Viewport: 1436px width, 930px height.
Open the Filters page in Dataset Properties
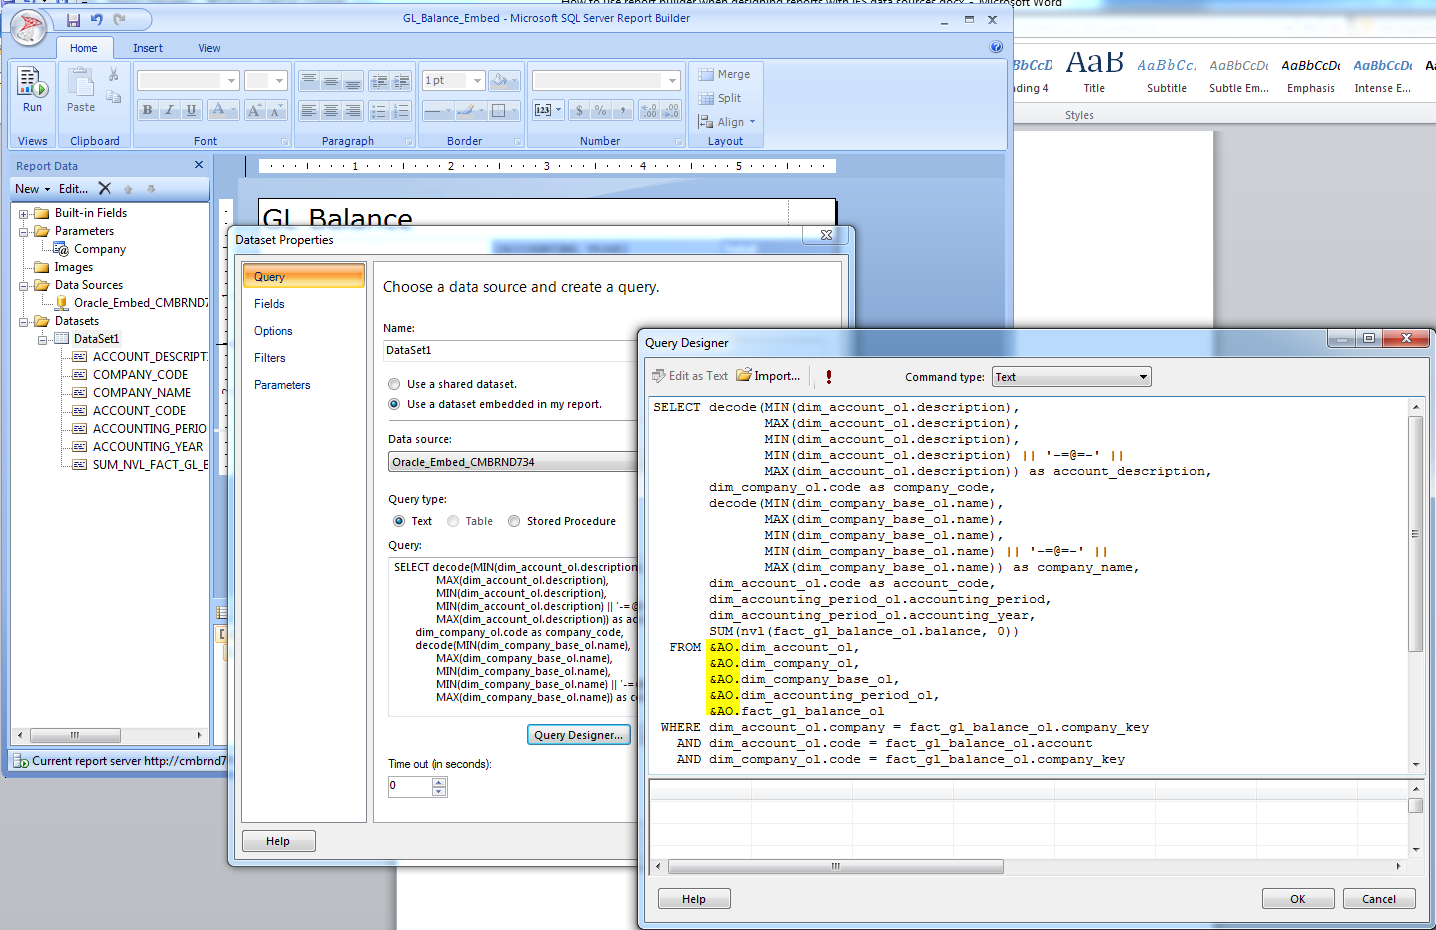click(304, 358)
